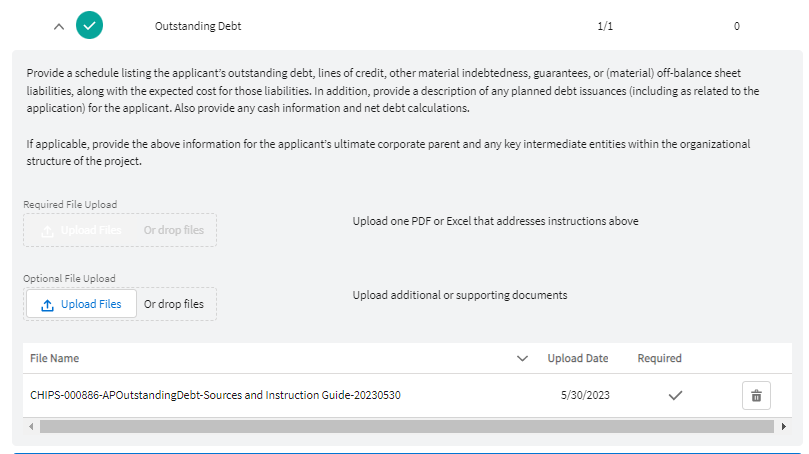This screenshot has width=809, height=454.
Task: Click the Required column header
Action: click(659, 358)
